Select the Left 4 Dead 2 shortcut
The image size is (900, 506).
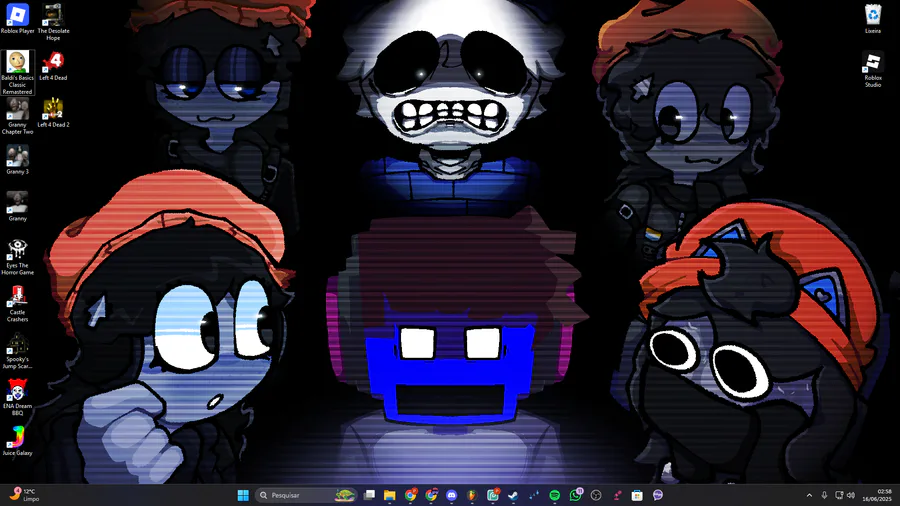(53, 113)
